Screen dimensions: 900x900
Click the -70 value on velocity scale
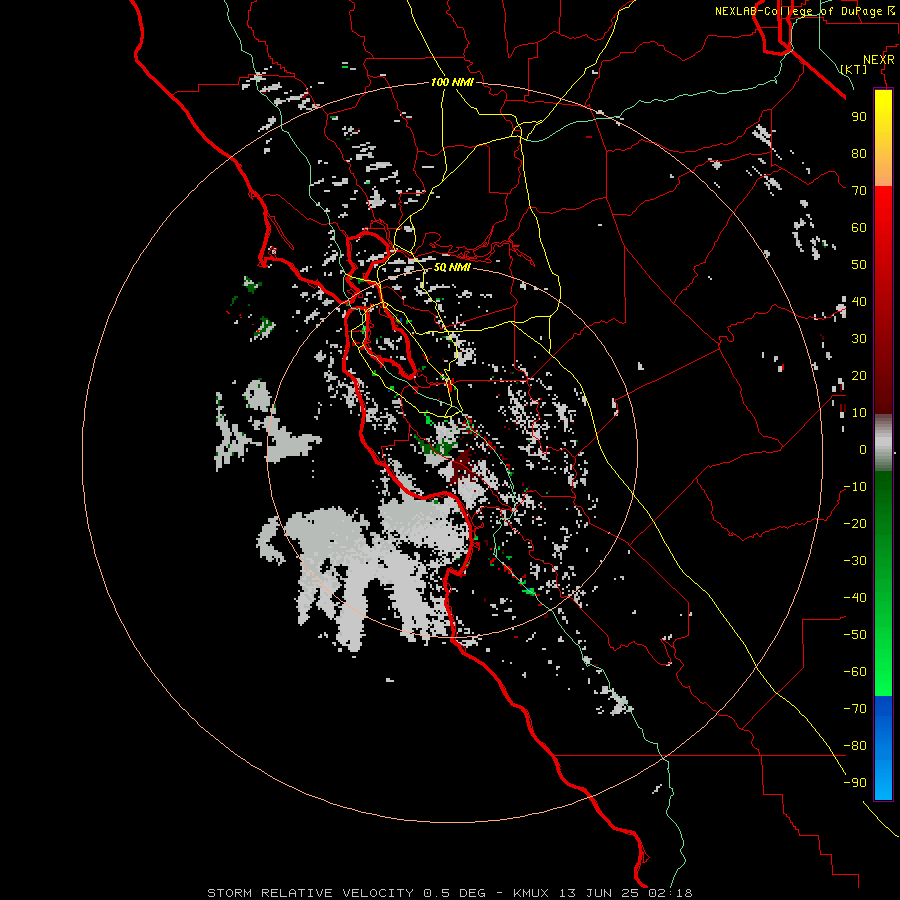pyautogui.click(x=855, y=709)
